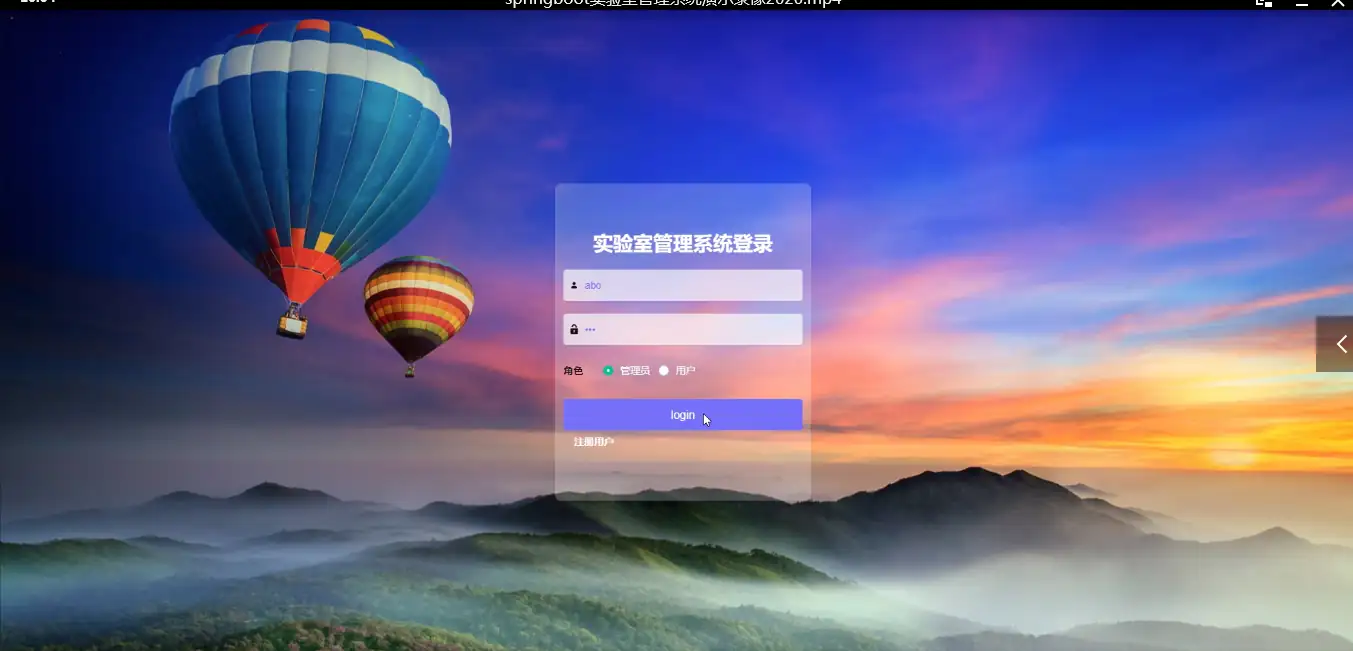The width and height of the screenshot is (1353, 651).
Task: Click the username field containing abo
Action: pos(683,285)
